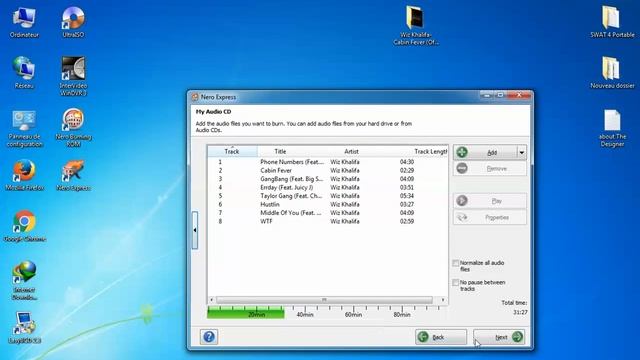Select track Phone Numbers (Feat...
640x360 pixels.
(x=327, y=162)
